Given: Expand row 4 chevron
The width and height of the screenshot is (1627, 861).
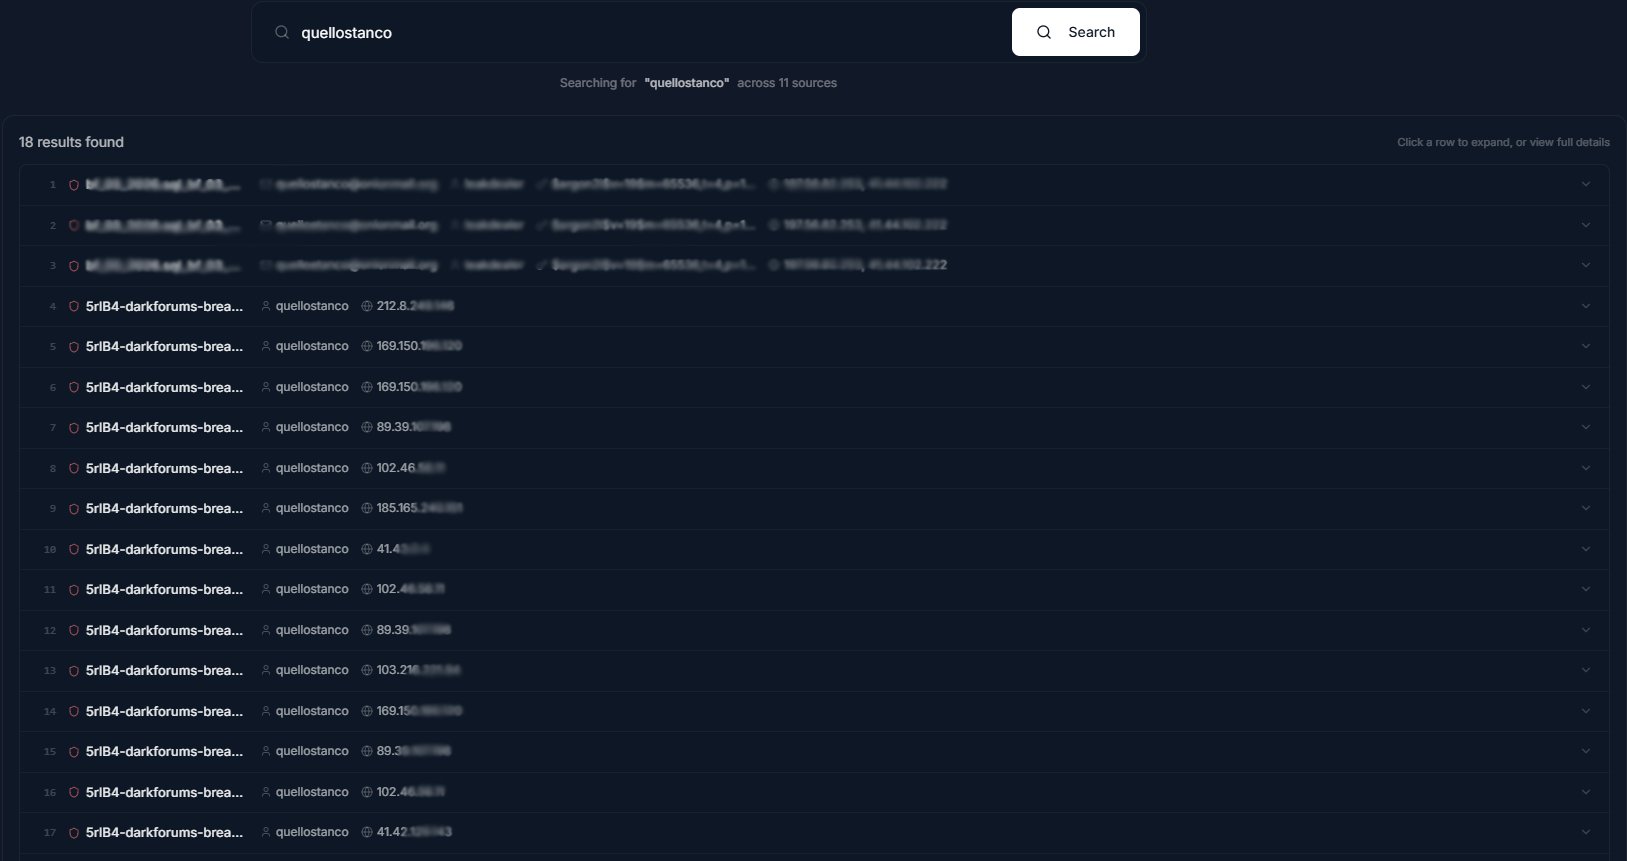Looking at the screenshot, I should click(x=1585, y=306).
